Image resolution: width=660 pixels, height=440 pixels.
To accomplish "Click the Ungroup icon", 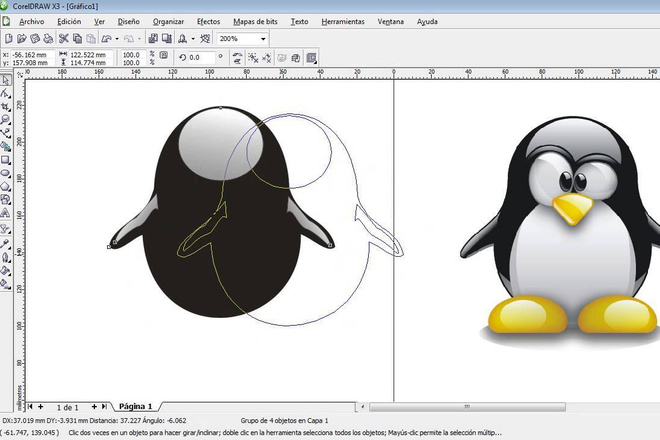I will click(253, 58).
